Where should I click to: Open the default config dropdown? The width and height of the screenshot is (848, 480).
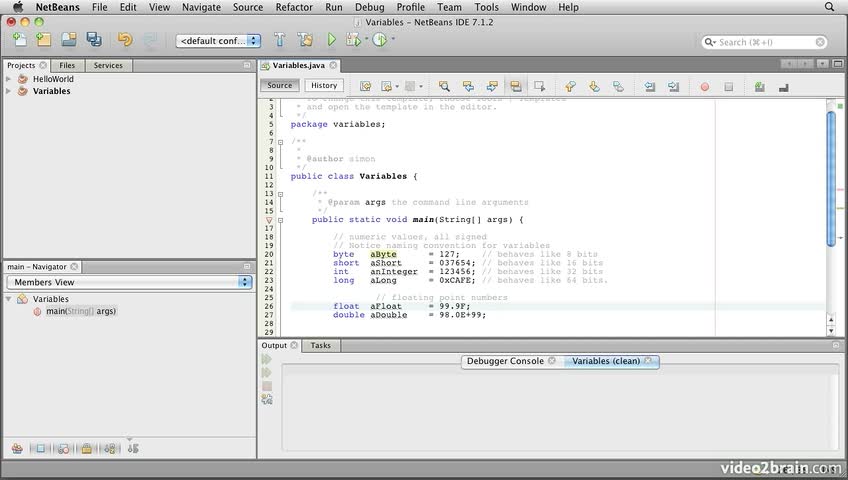[x=218, y=41]
